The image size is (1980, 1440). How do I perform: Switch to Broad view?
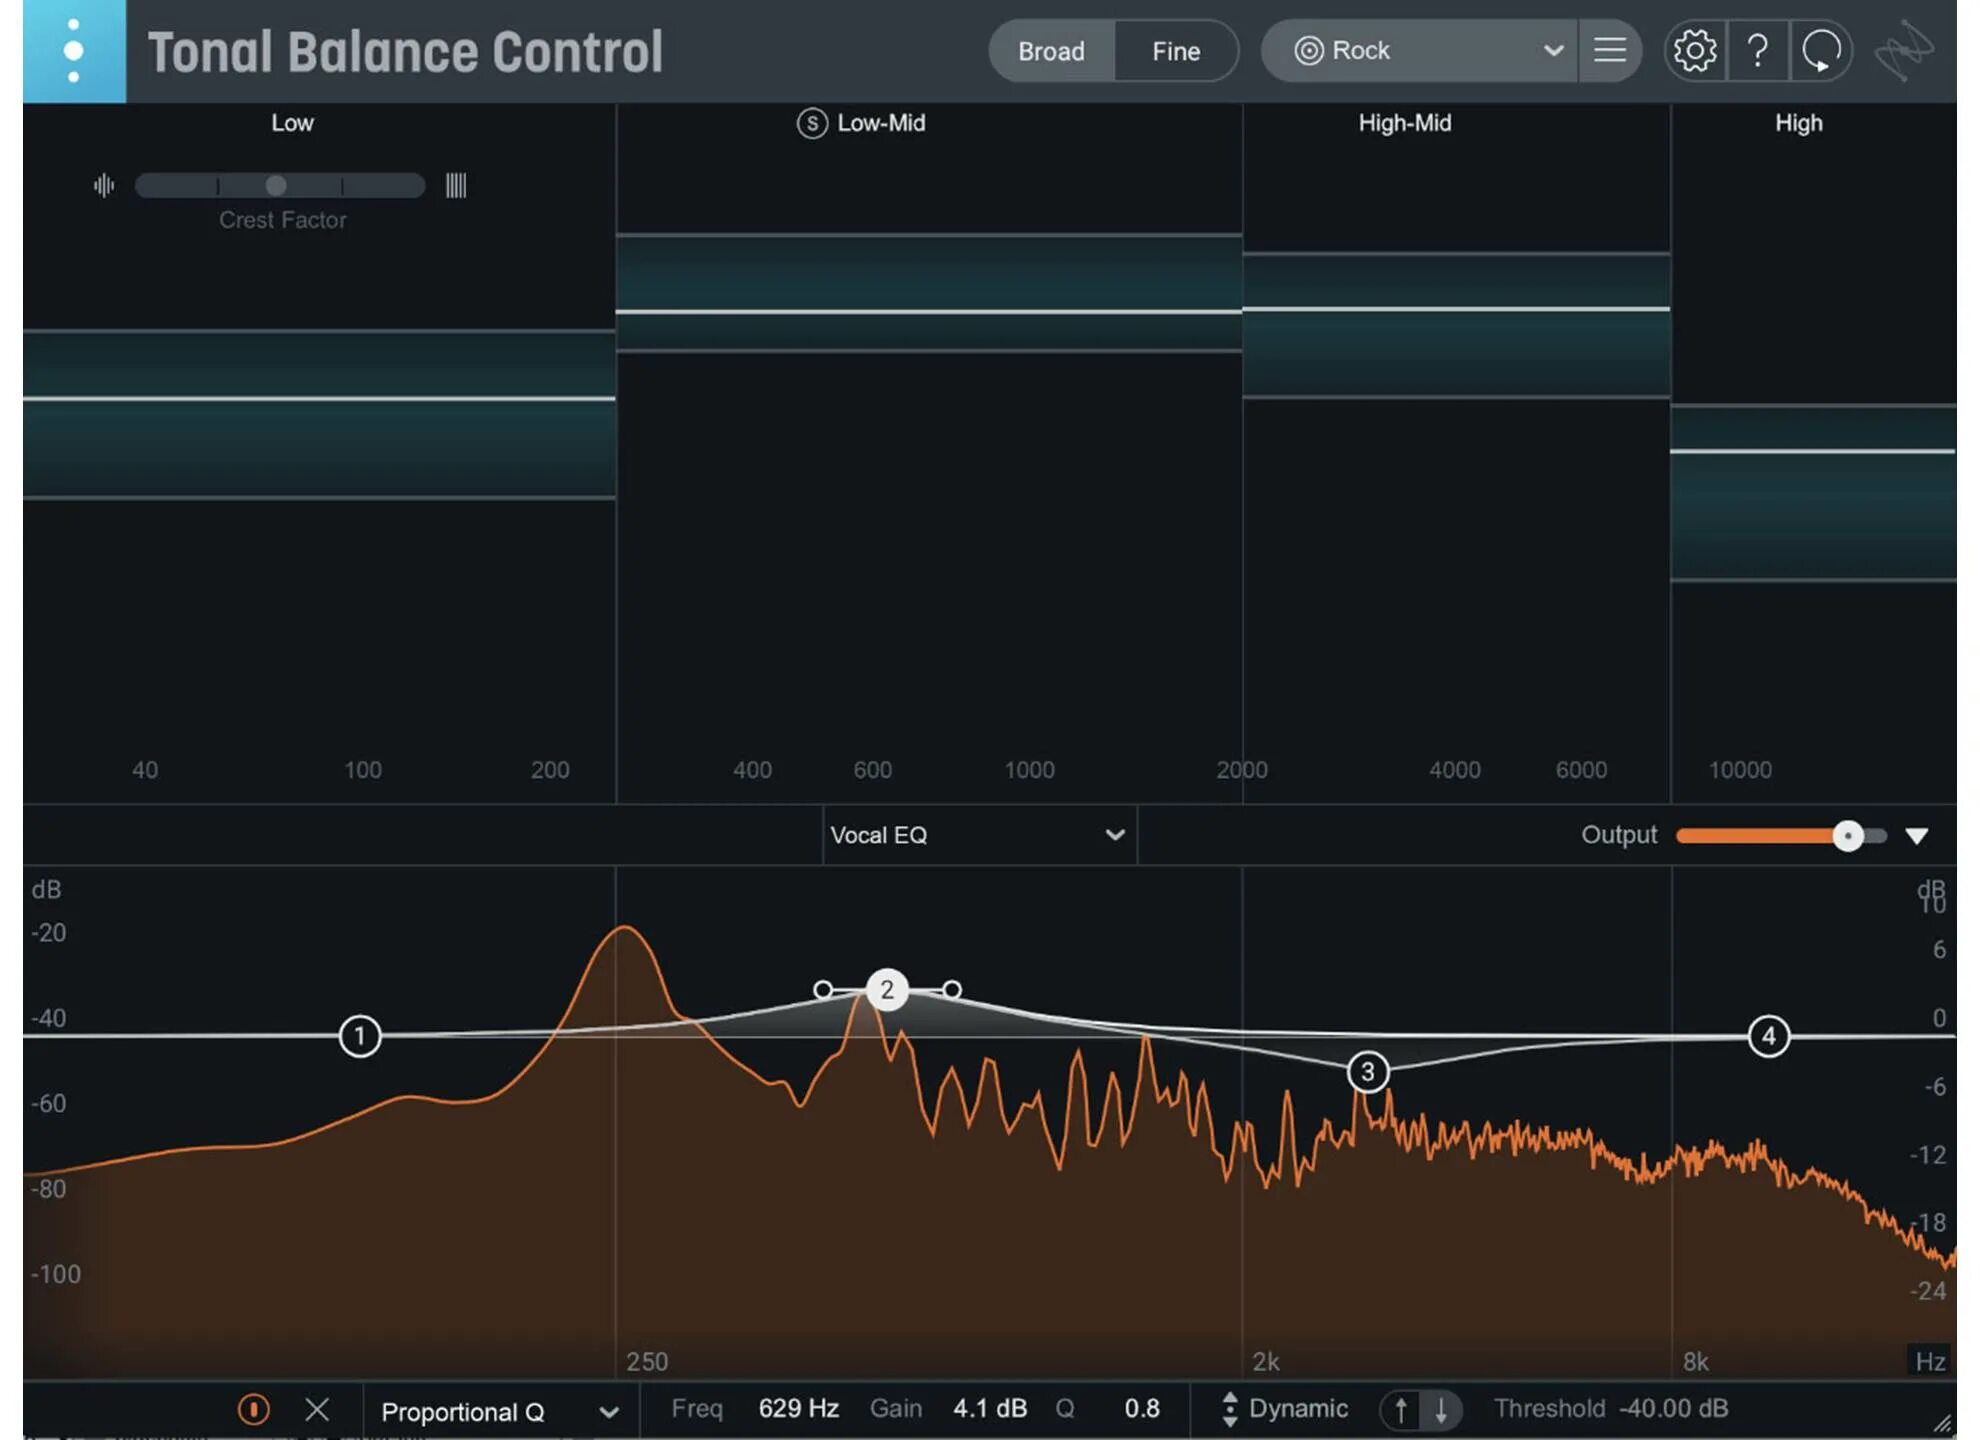pyautogui.click(x=1051, y=51)
